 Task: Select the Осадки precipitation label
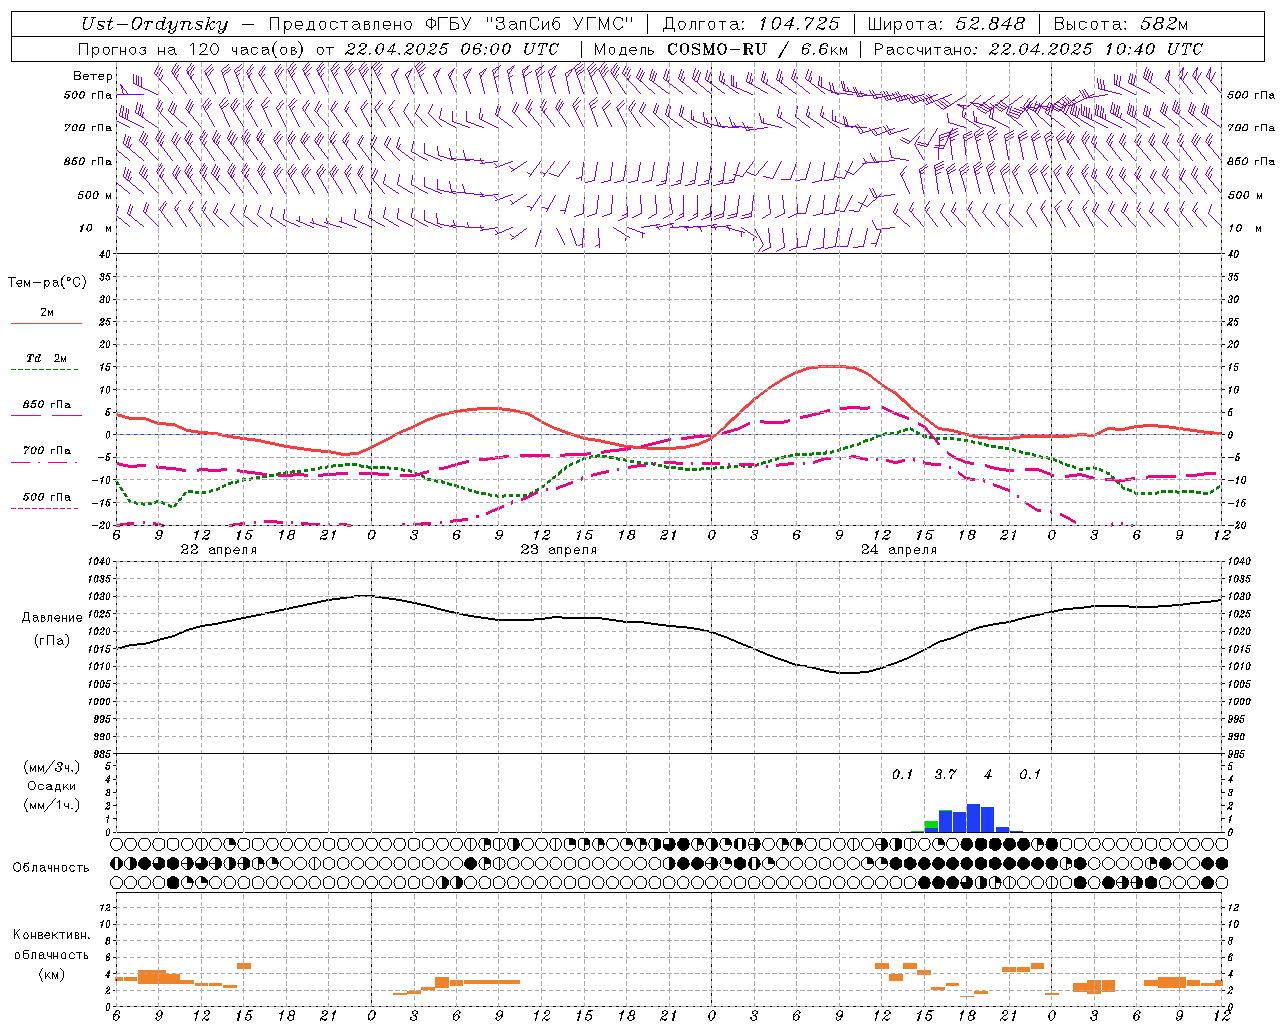point(52,787)
